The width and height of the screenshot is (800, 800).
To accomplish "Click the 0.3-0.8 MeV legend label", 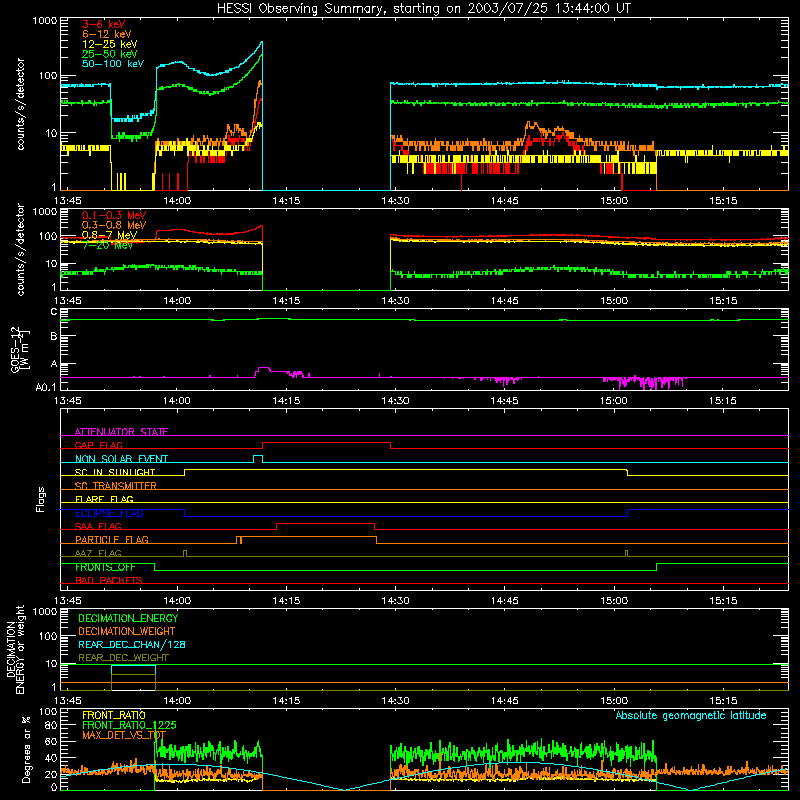I will (113, 225).
